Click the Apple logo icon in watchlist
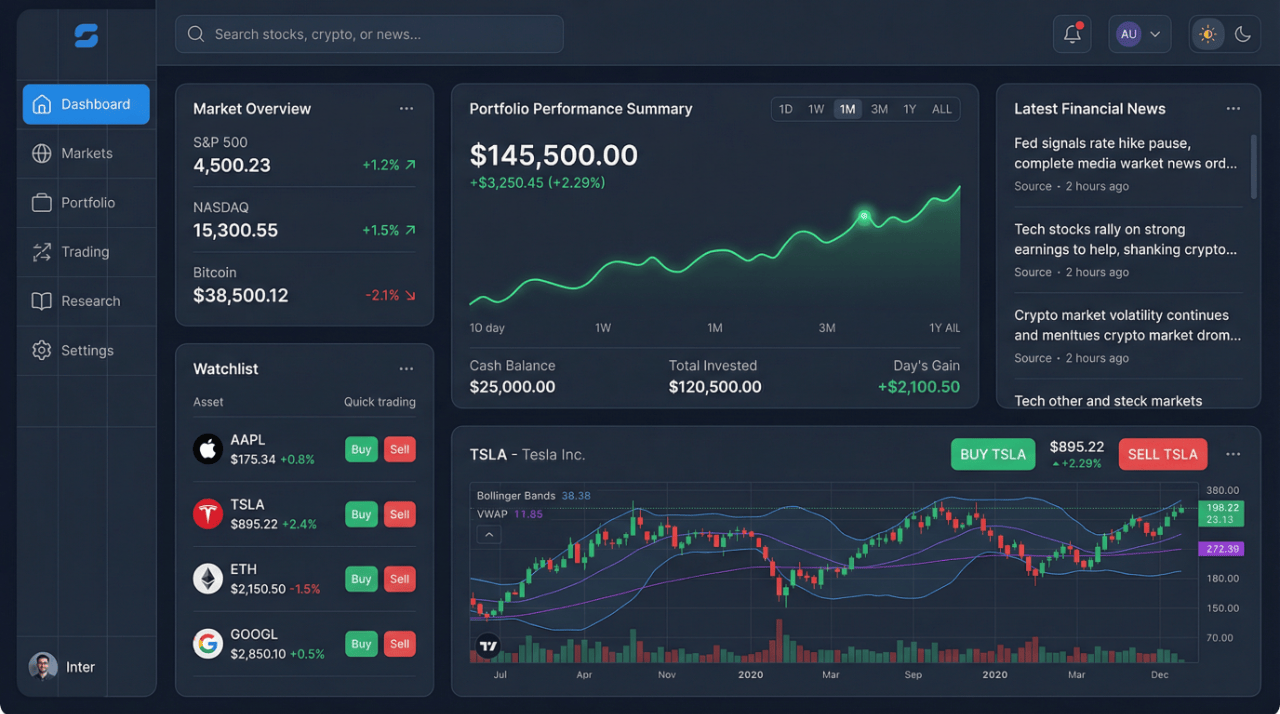 point(208,449)
